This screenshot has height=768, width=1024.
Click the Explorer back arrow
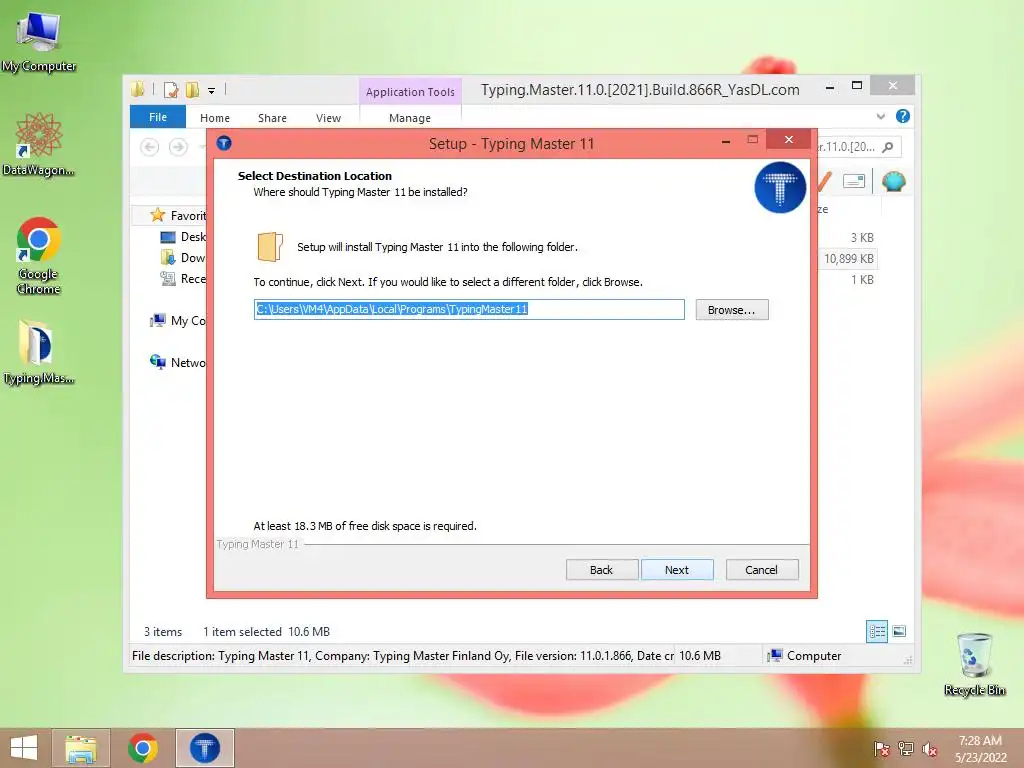click(x=150, y=147)
